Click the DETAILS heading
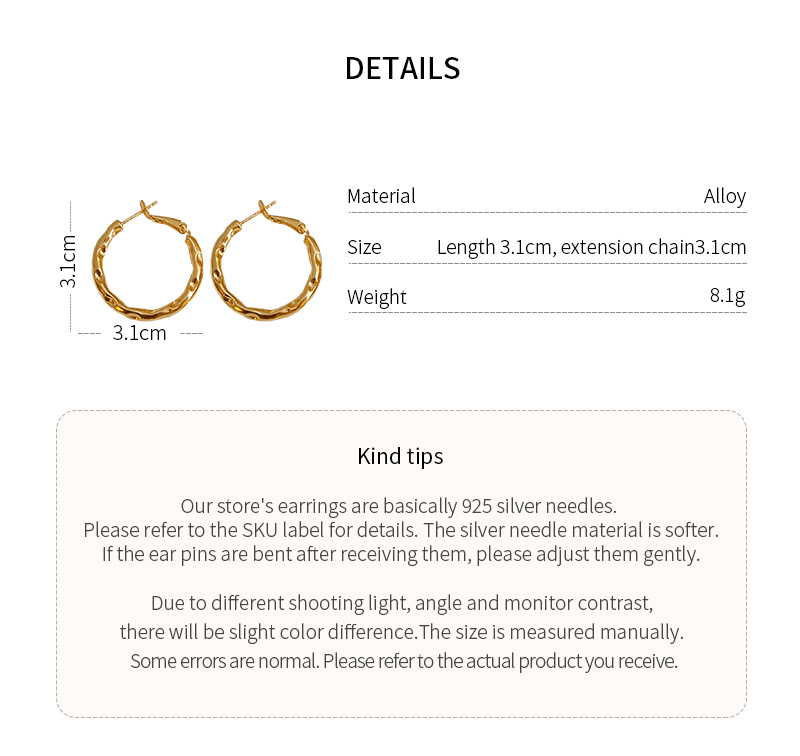 click(402, 68)
